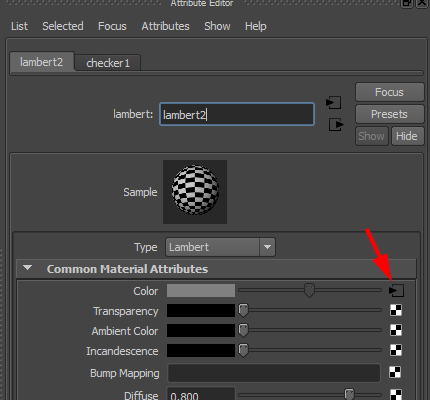Collapse the Common Material Attributes section
Viewport: 430px width, 400px height.
(x=27, y=268)
